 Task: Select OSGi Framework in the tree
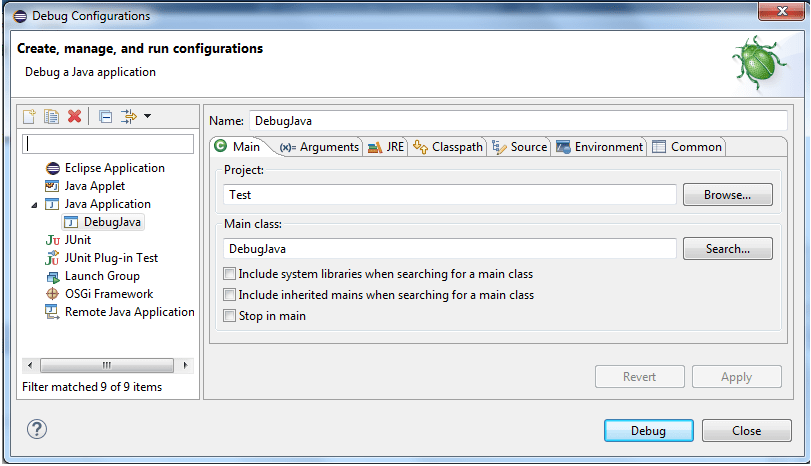[109, 294]
